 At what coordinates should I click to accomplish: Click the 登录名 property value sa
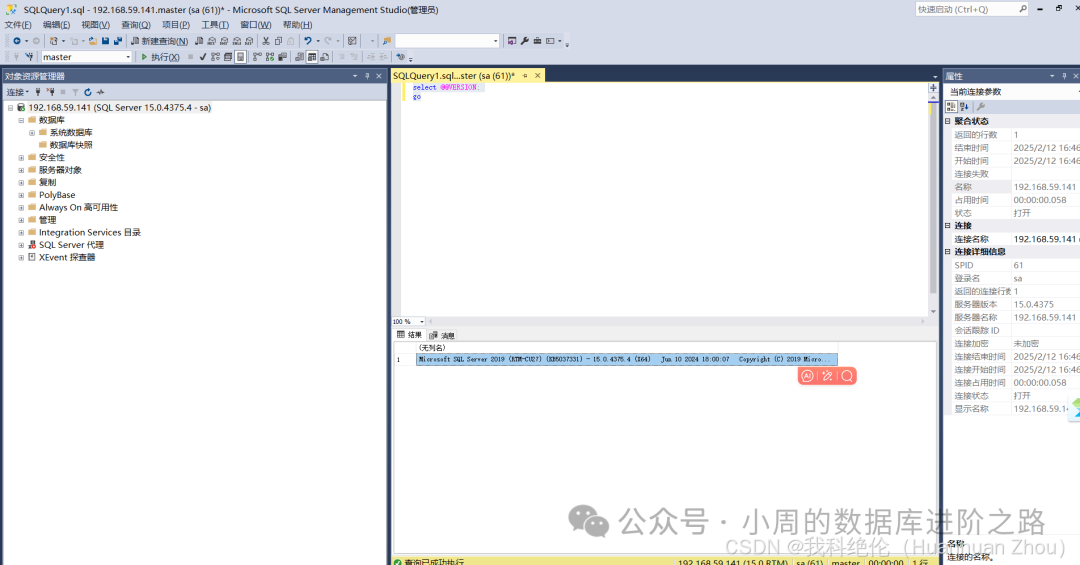[x=1017, y=278]
